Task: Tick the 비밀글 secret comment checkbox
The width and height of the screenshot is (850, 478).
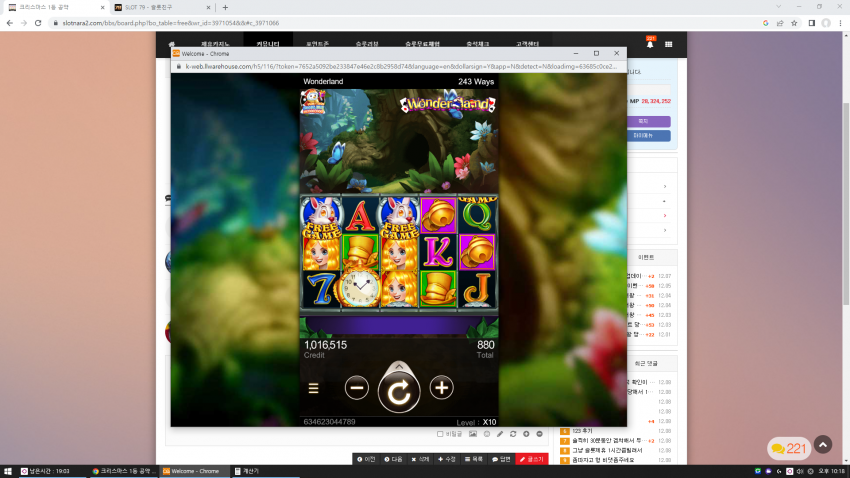Action: coord(440,434)
